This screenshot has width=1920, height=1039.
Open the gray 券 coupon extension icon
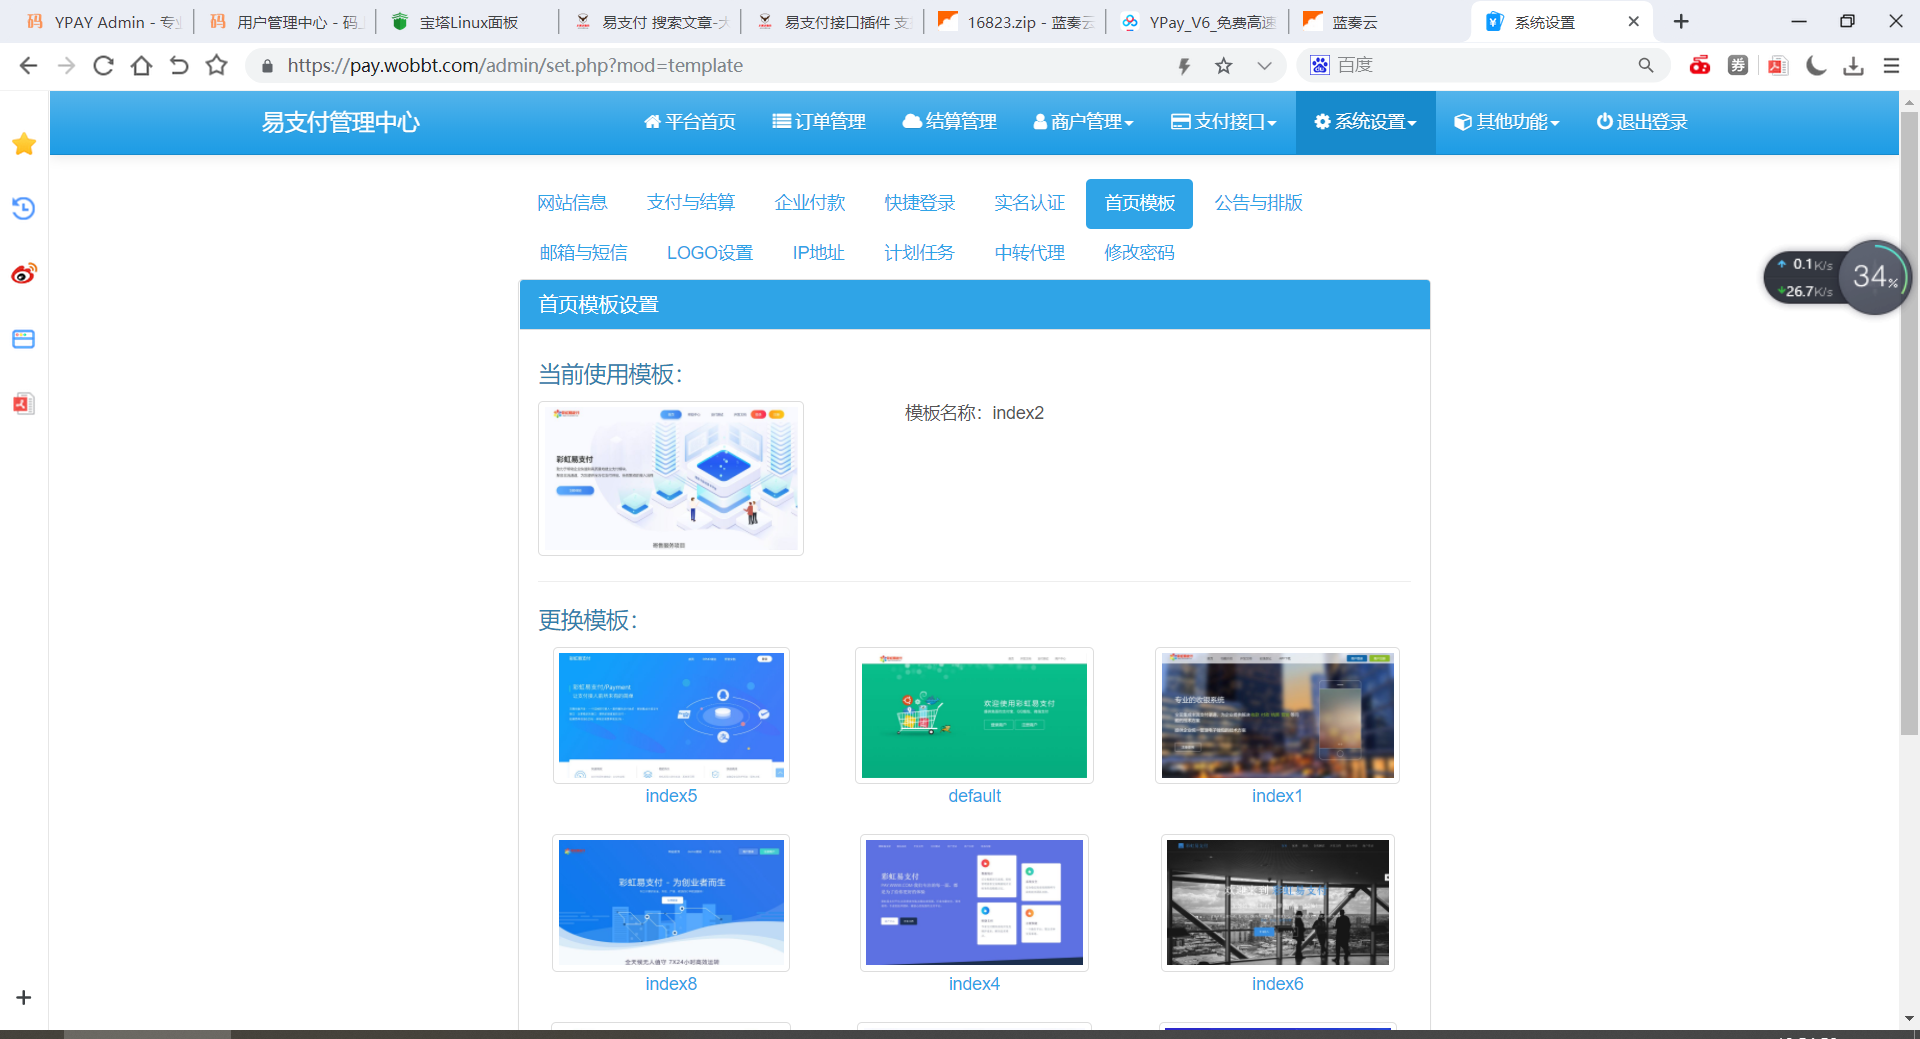click(1739, 65)
